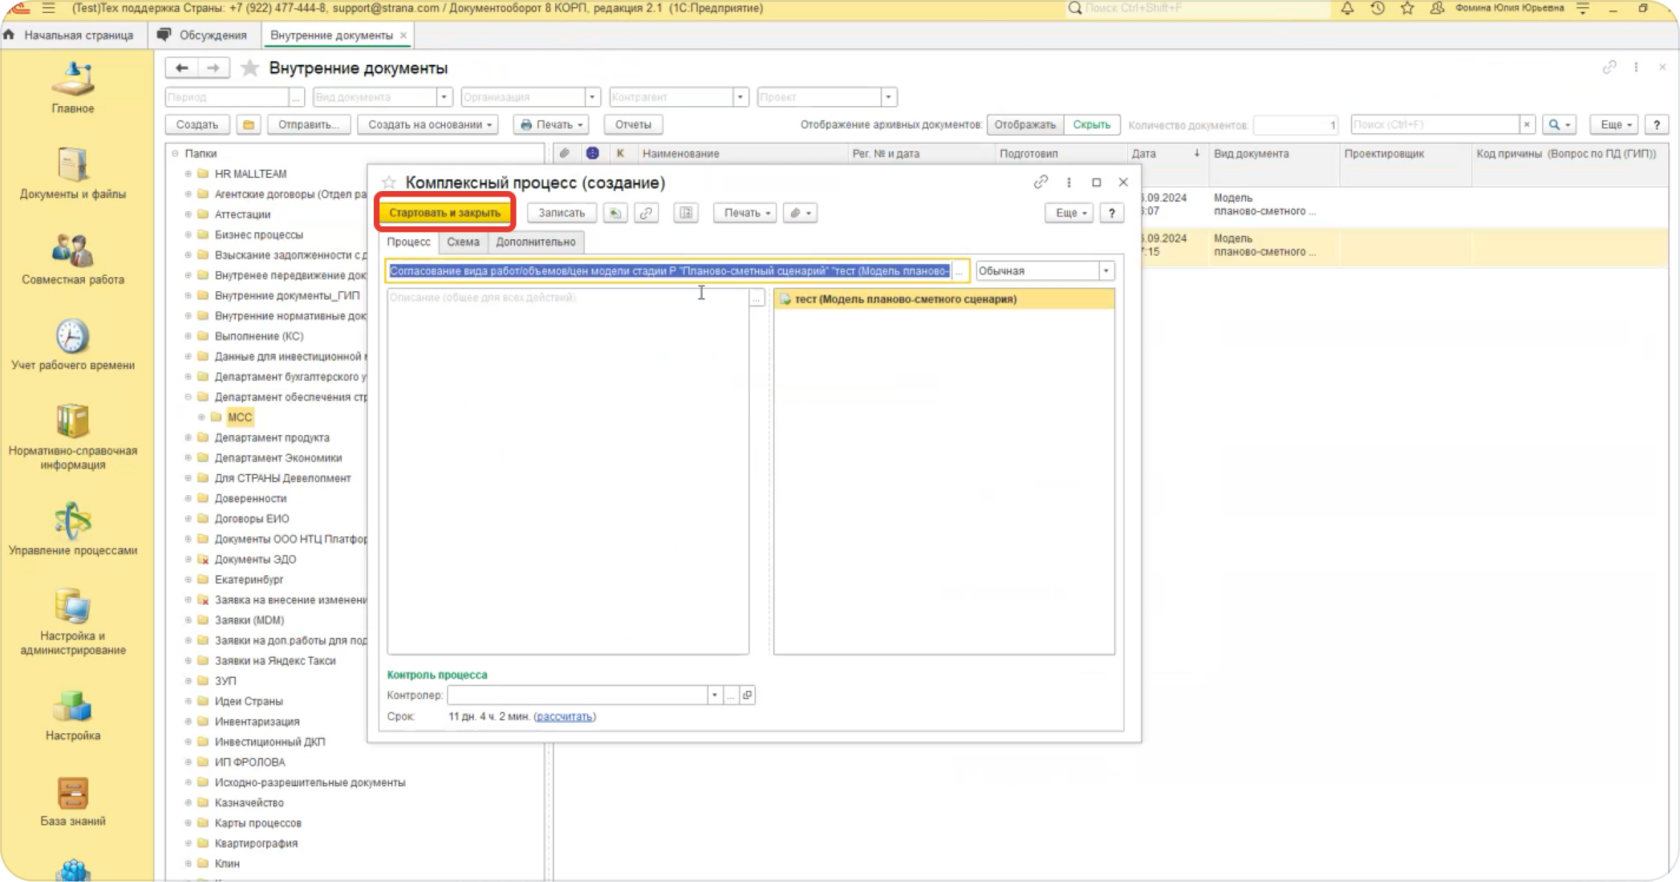This screenshot has height=882, width=1680.
Task: Switch to the Схема tab
Action: pos(463,242)
